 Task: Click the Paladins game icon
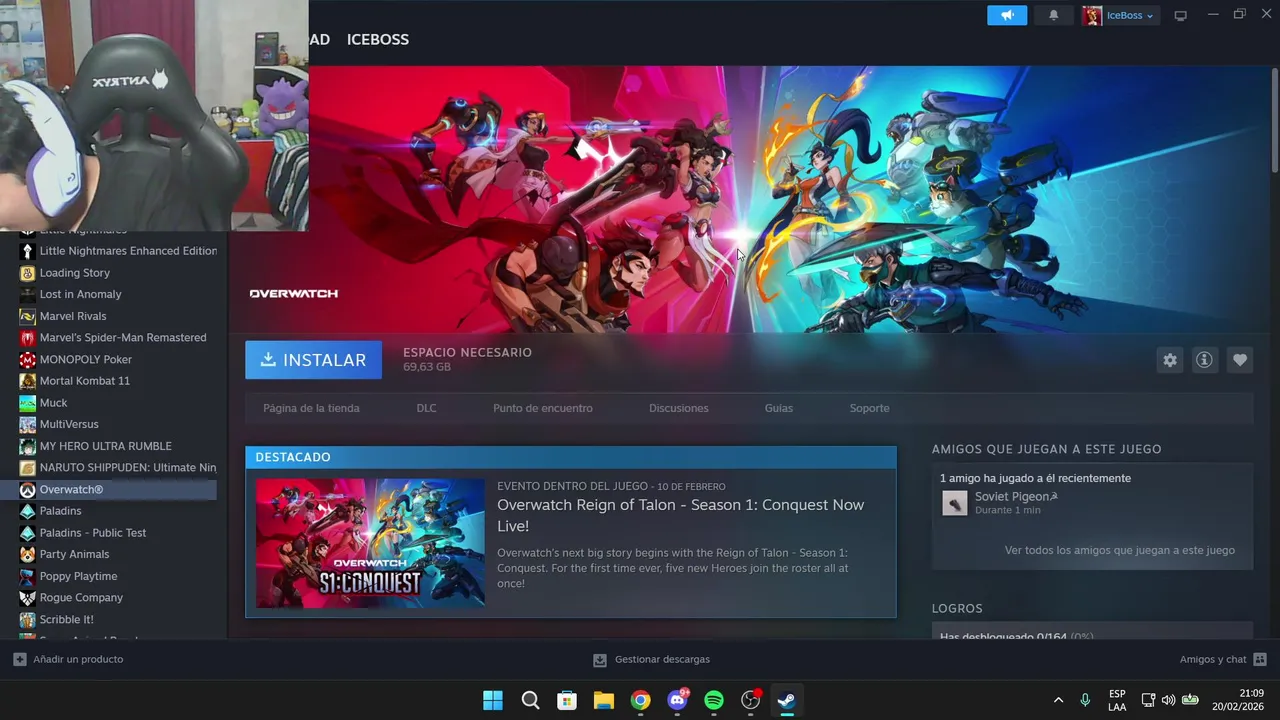coord(28,511)
